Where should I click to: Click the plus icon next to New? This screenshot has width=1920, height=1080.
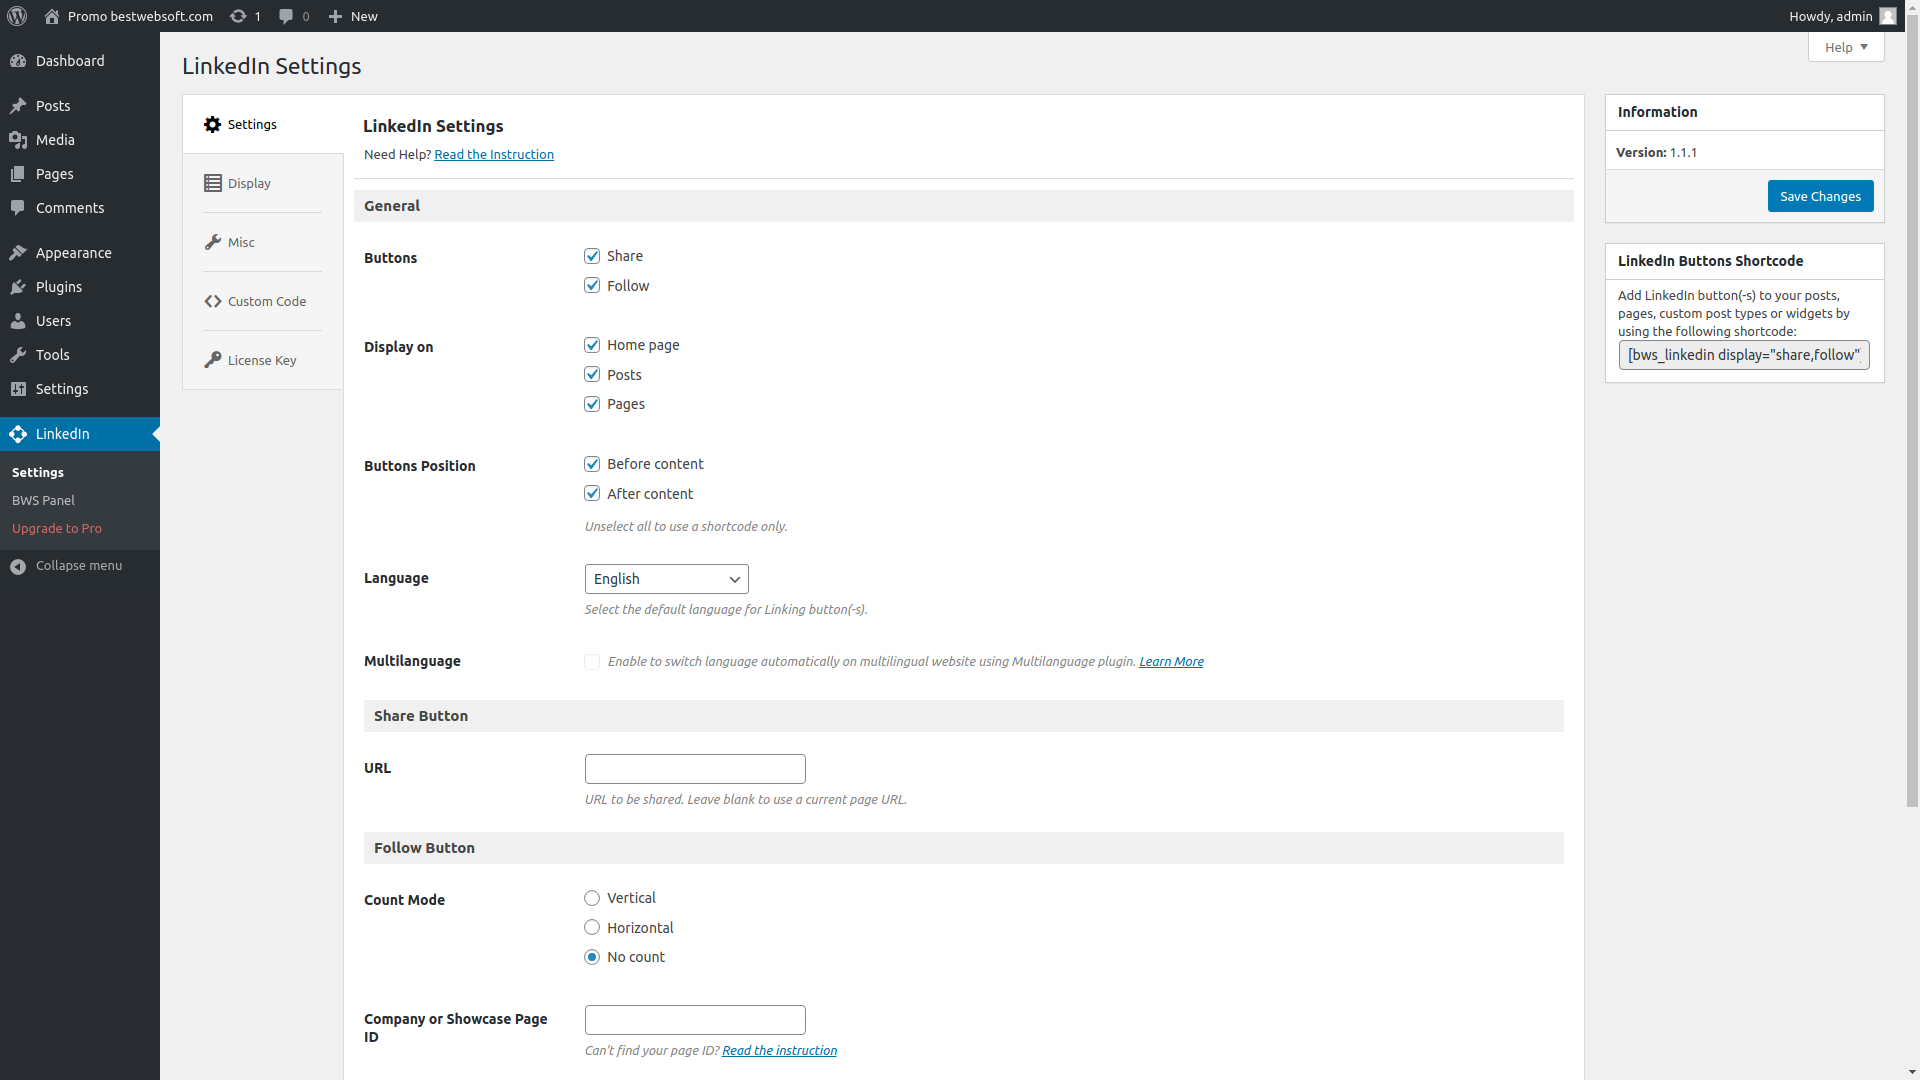(x=335, y=16)
